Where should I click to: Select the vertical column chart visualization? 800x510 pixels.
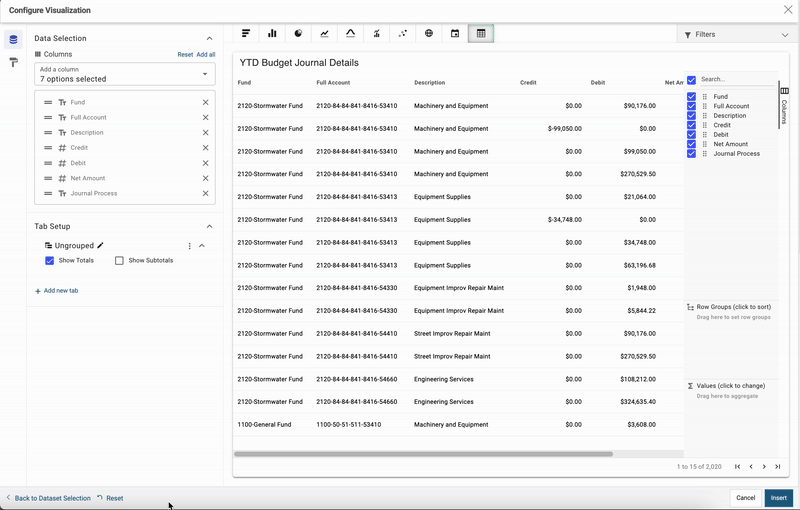click(272, 34)
